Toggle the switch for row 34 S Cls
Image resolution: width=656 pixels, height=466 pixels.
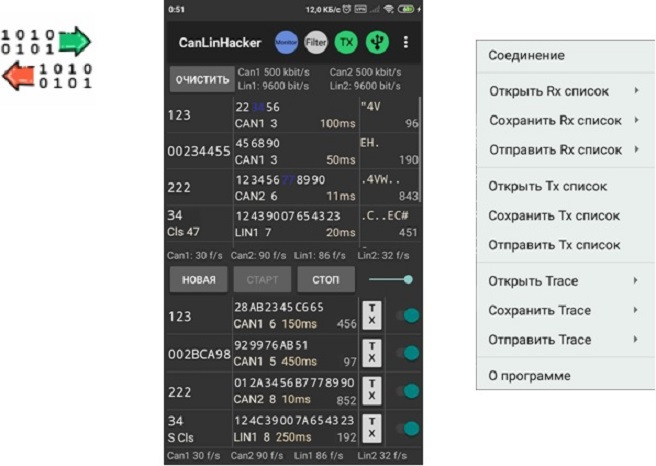pyautogui.click(x=407, y=428)
